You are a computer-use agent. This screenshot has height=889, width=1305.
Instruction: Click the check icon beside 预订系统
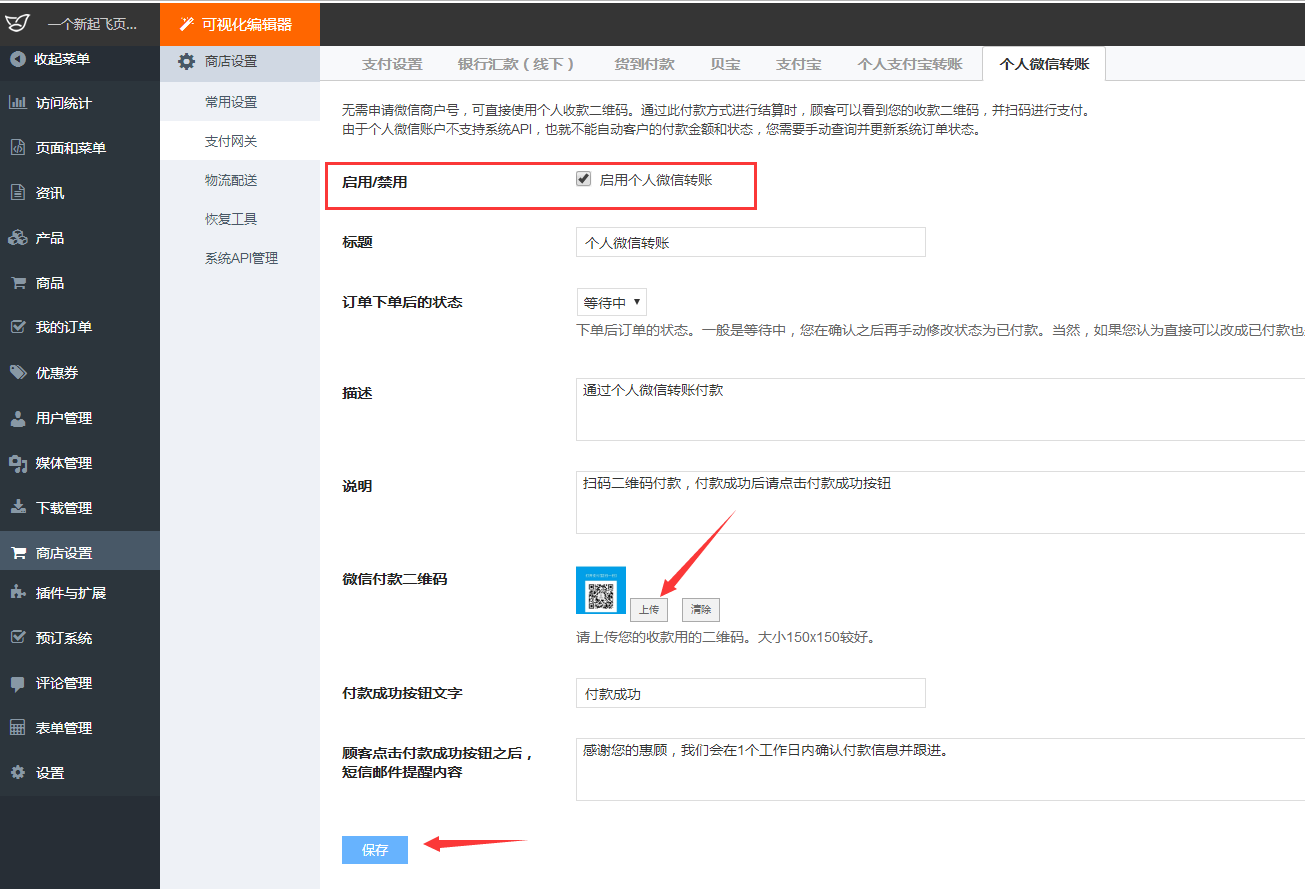(17, 637)
